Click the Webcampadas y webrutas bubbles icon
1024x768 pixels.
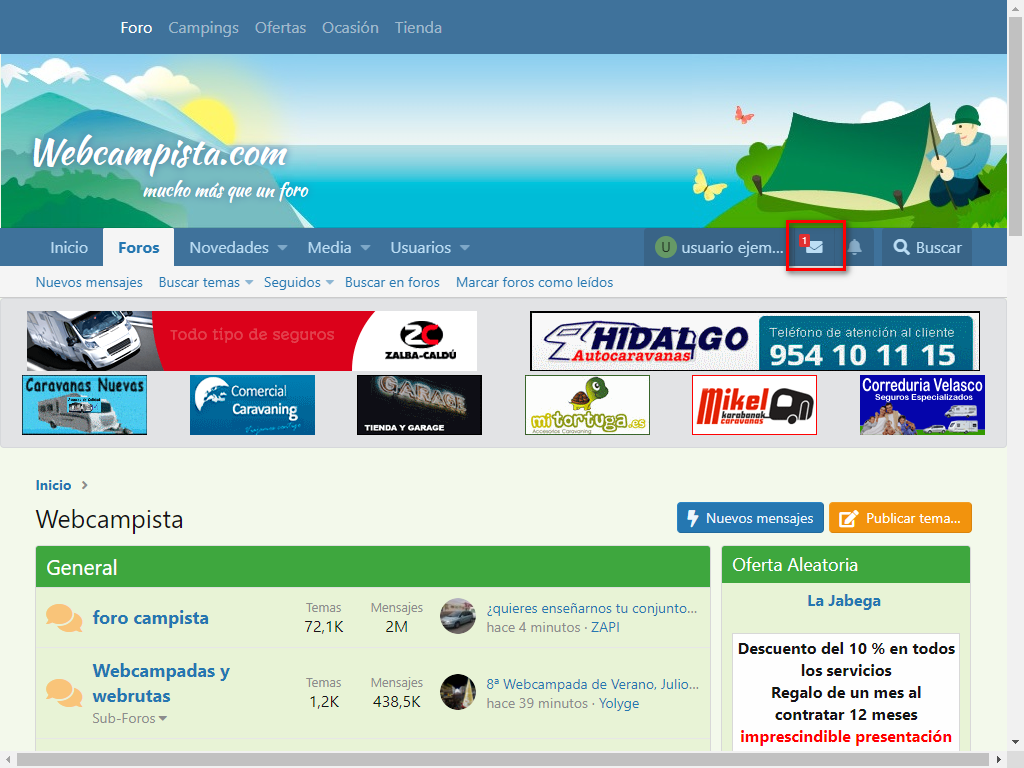[x=64, y=693]
